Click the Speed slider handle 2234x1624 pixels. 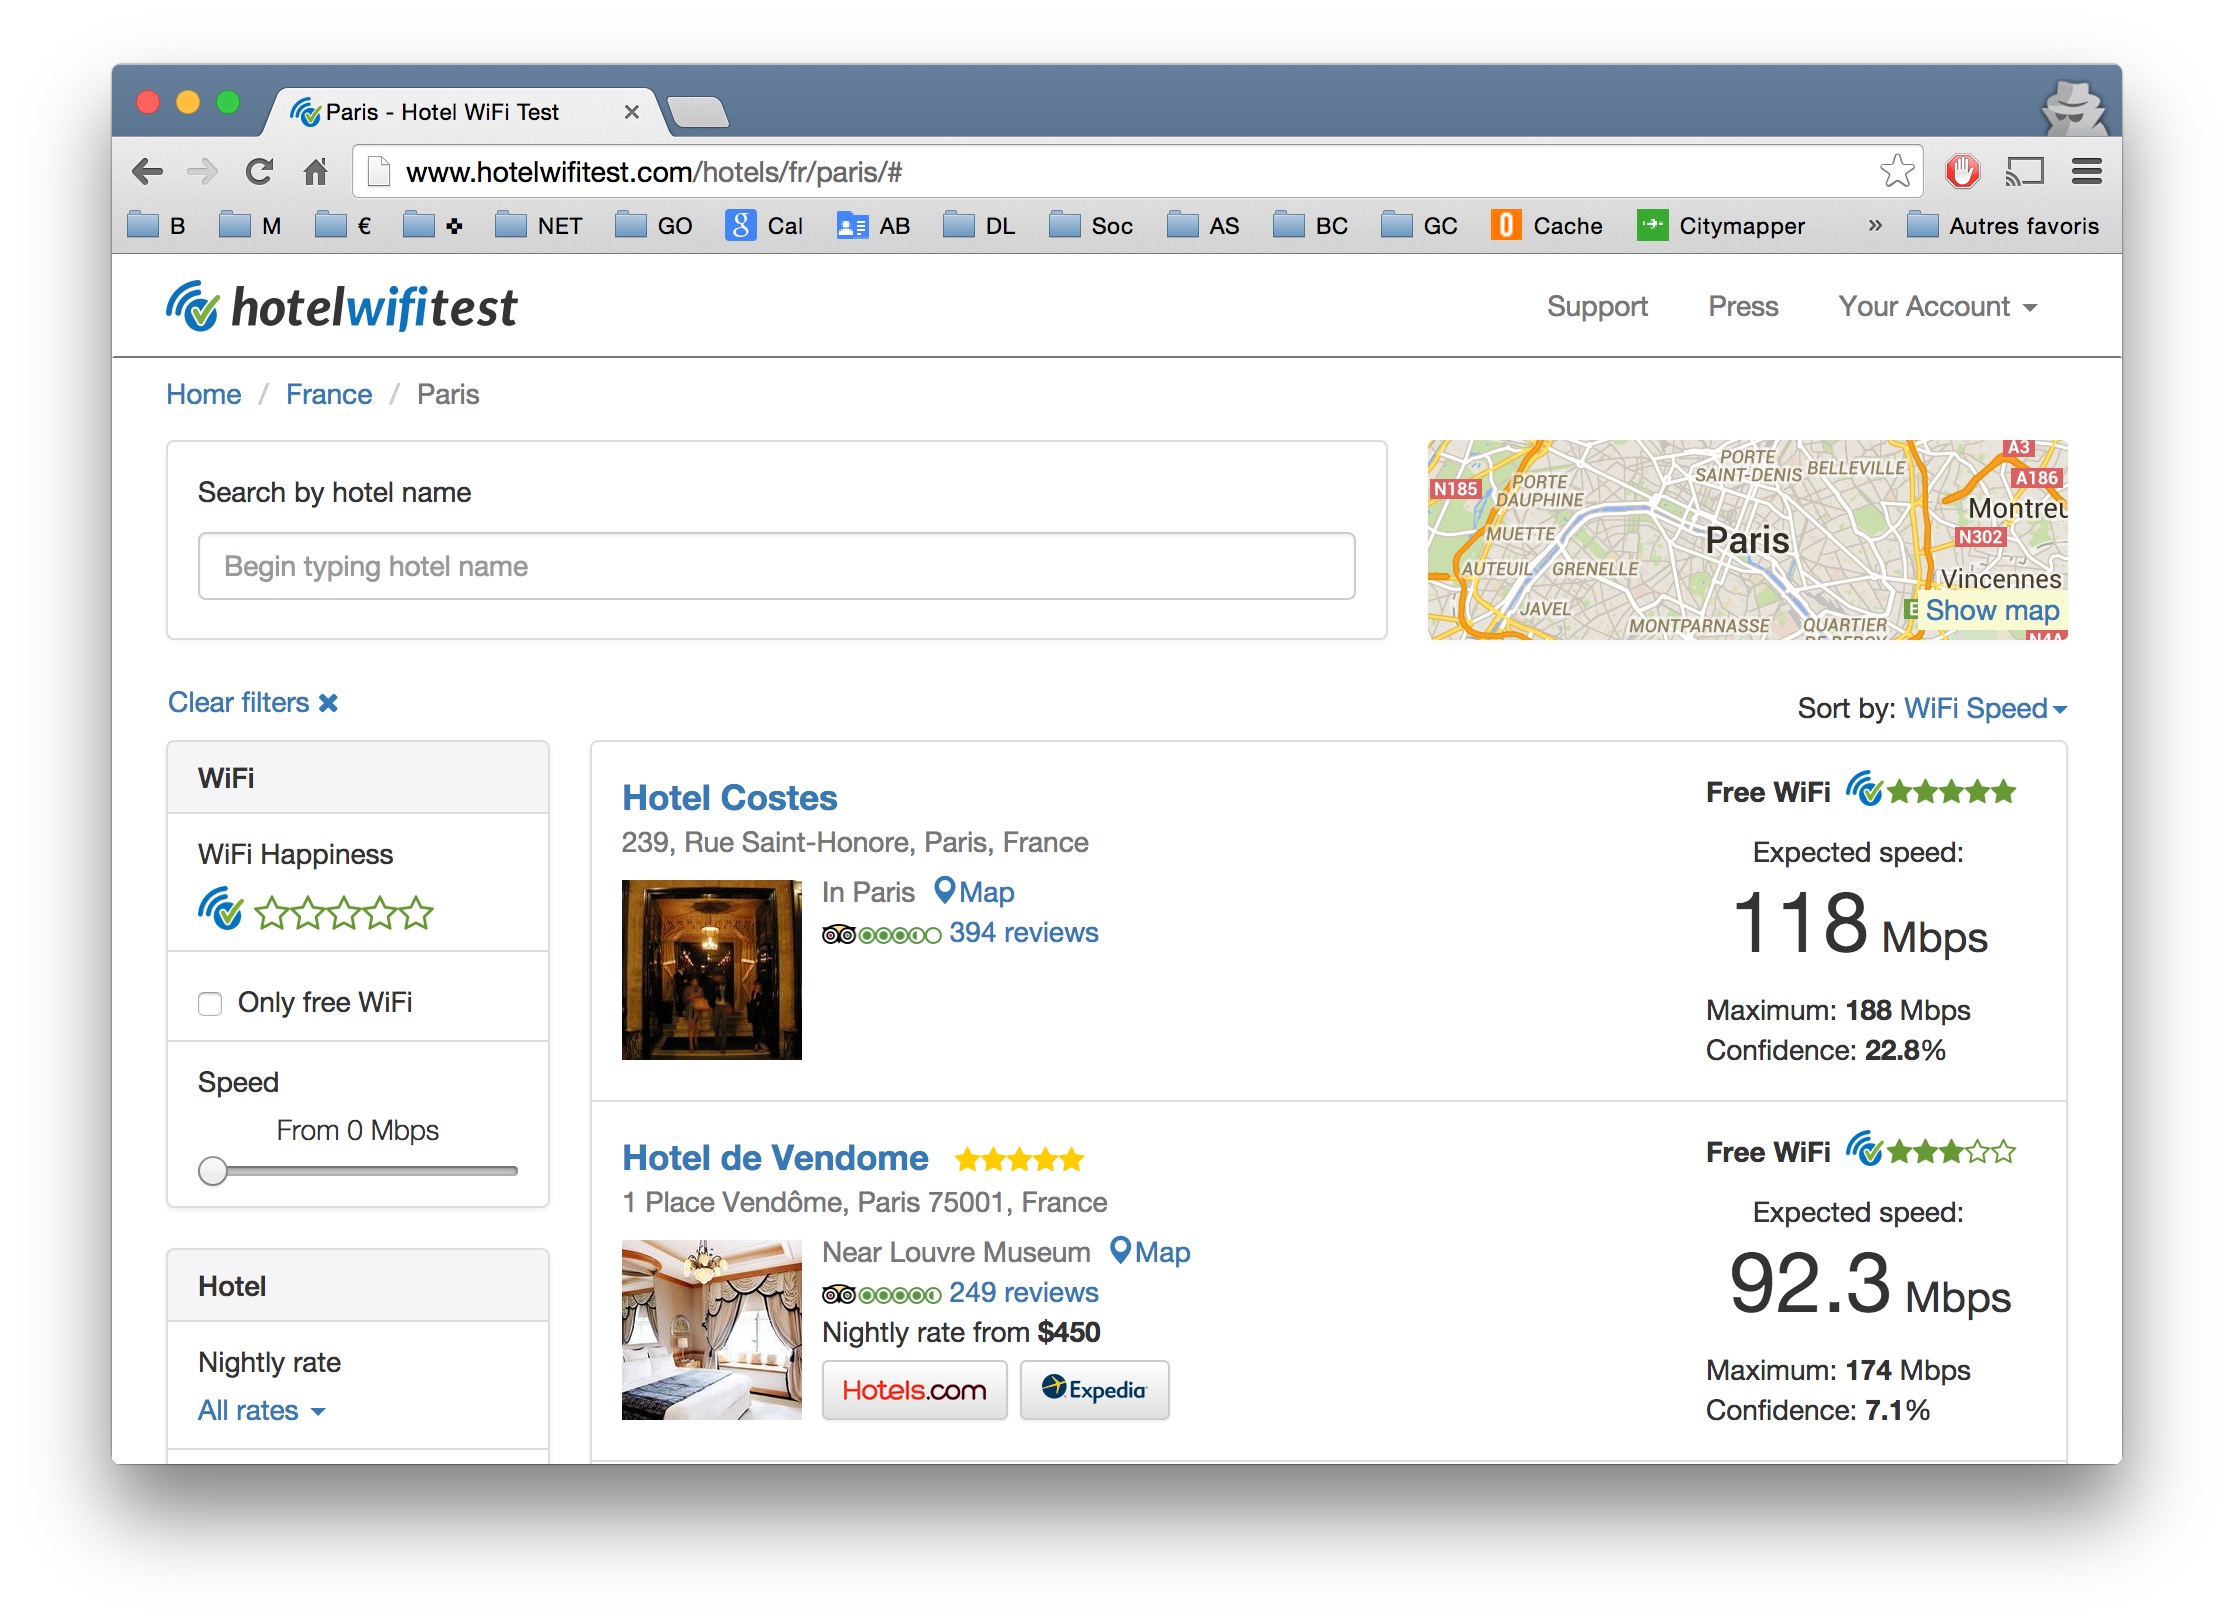[x=213, y=1171]
